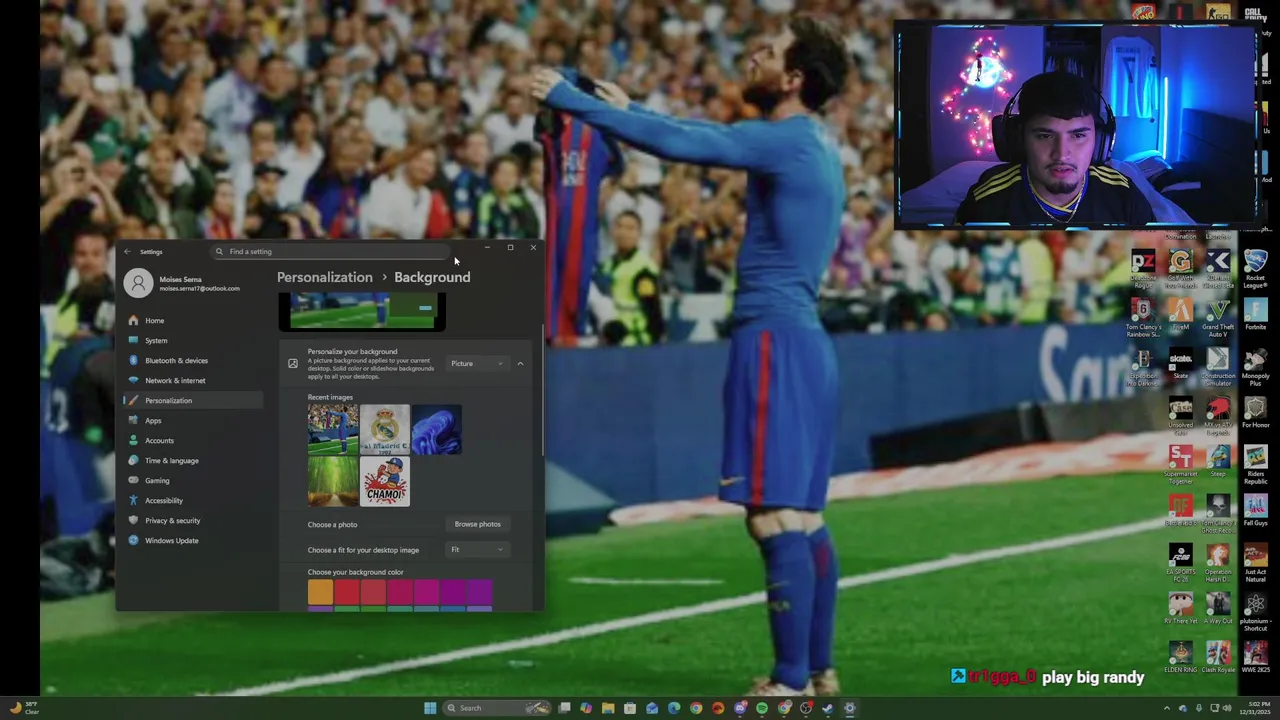Click Personalization breadcrumb link

coord(324,277)
